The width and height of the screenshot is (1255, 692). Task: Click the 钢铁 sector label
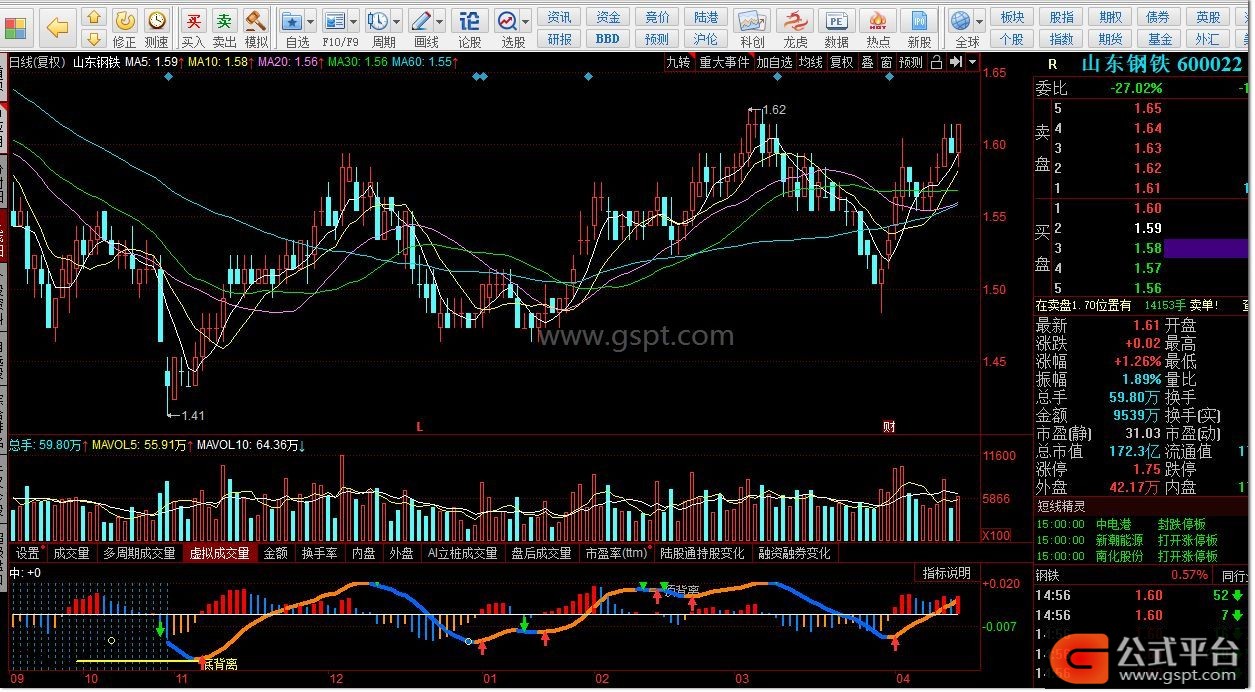1048,575
